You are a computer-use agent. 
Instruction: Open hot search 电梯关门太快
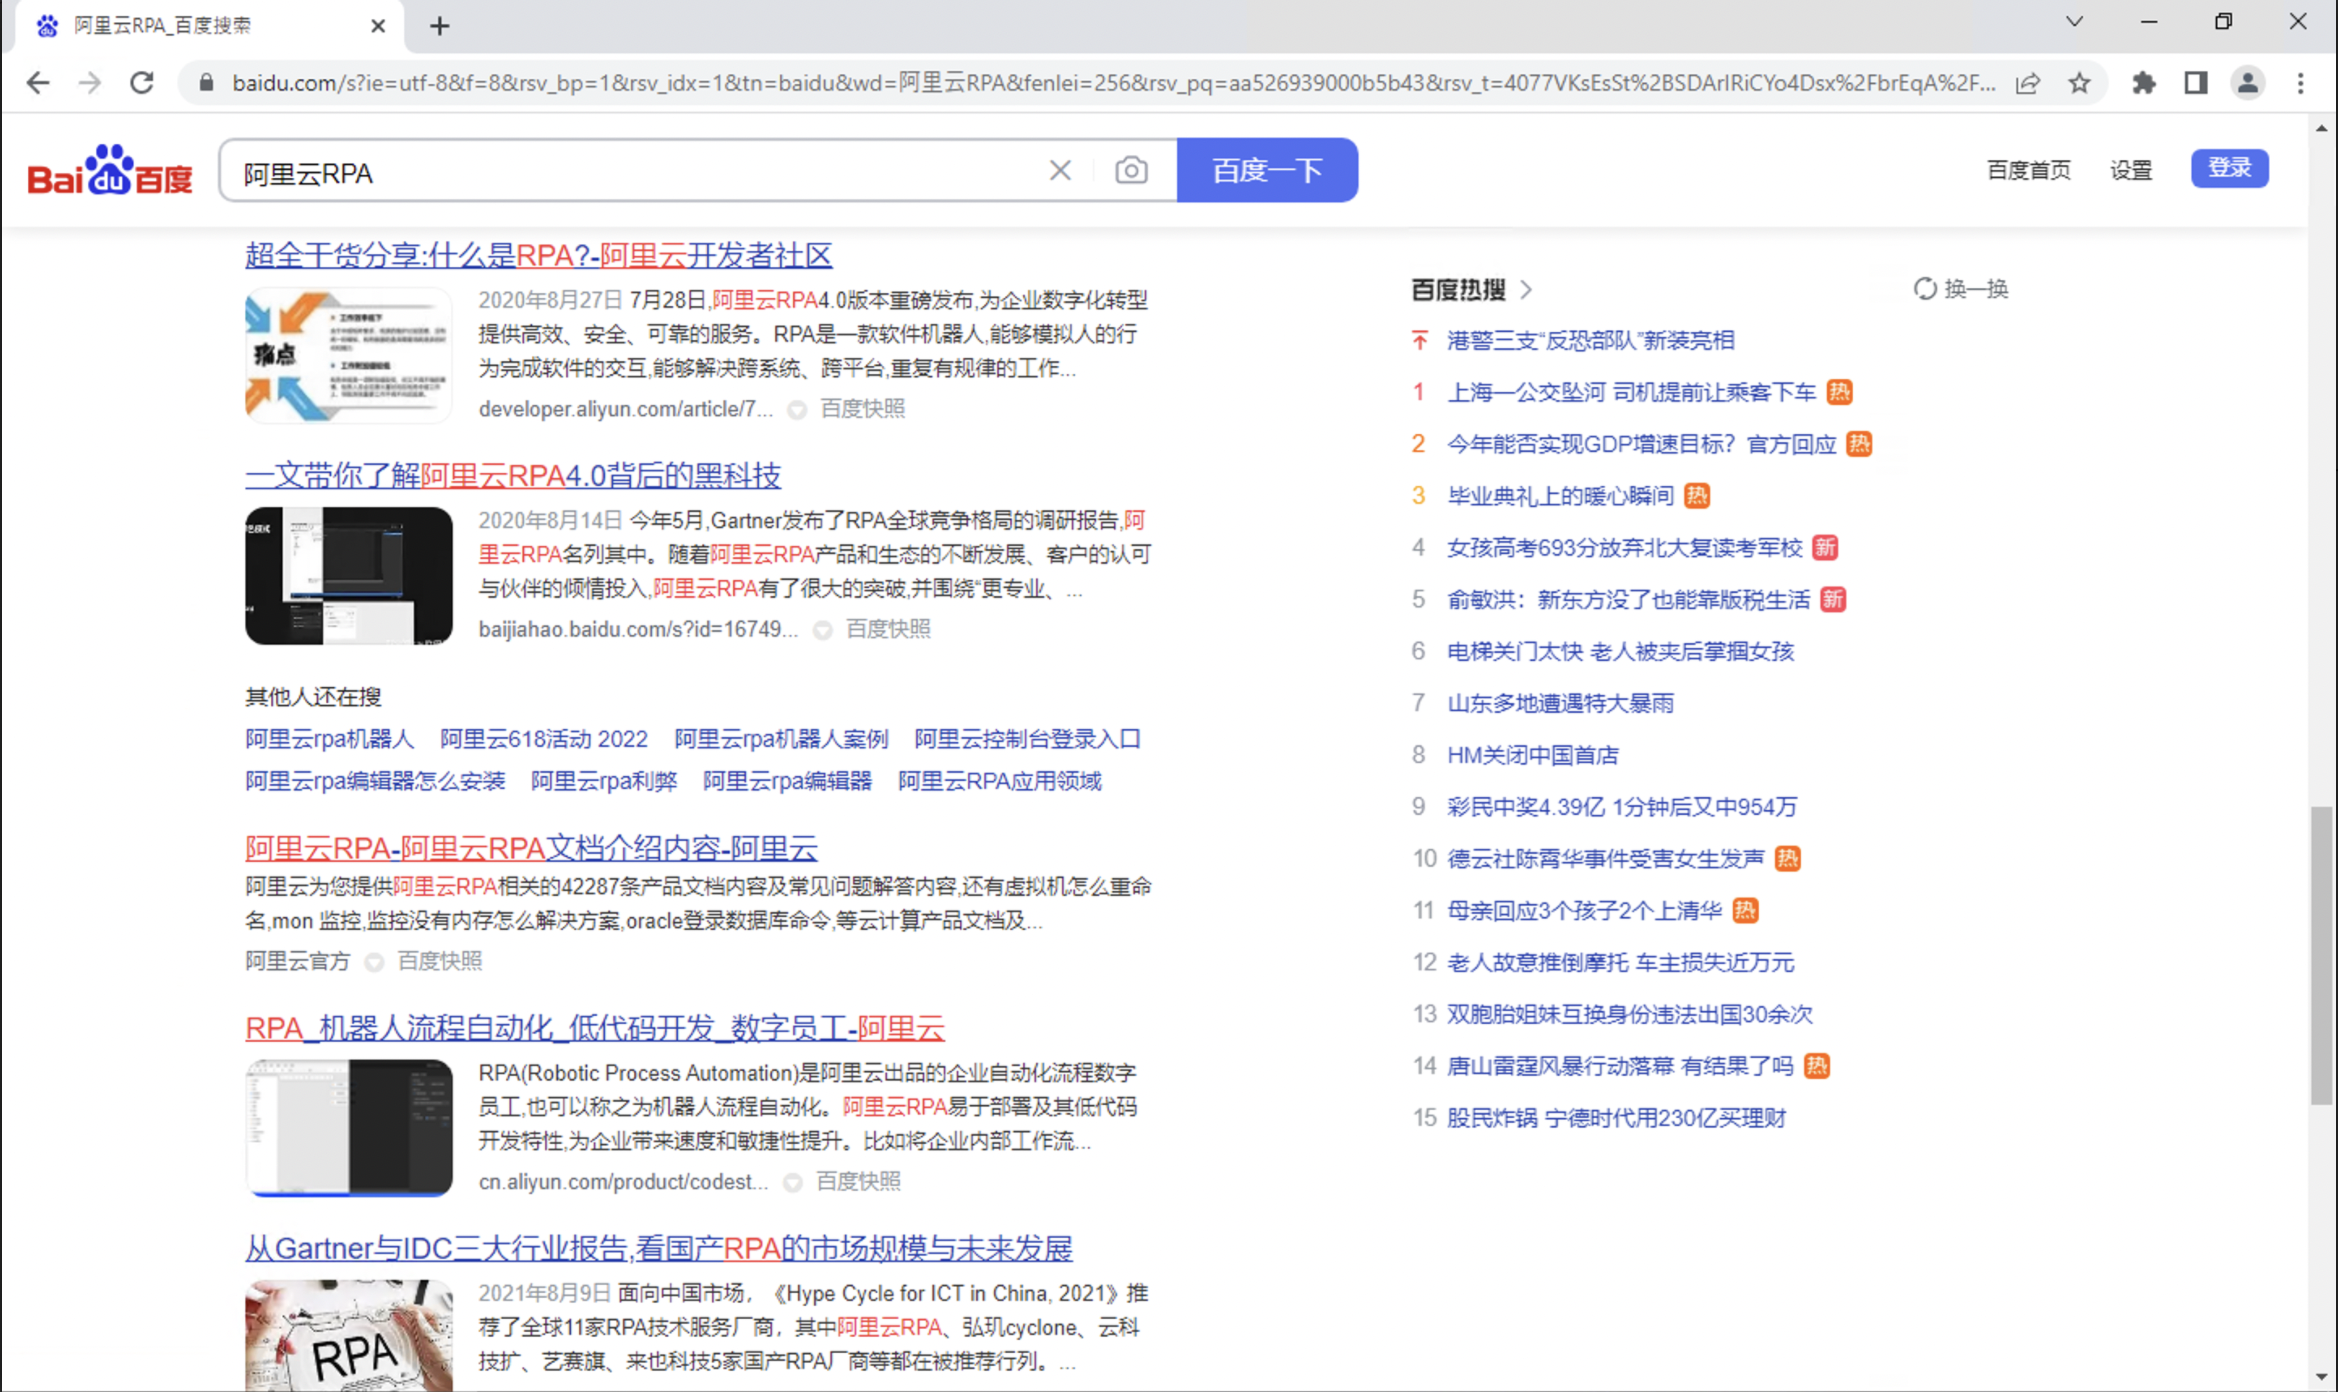pyautogui.click(x=1621, y=652)
